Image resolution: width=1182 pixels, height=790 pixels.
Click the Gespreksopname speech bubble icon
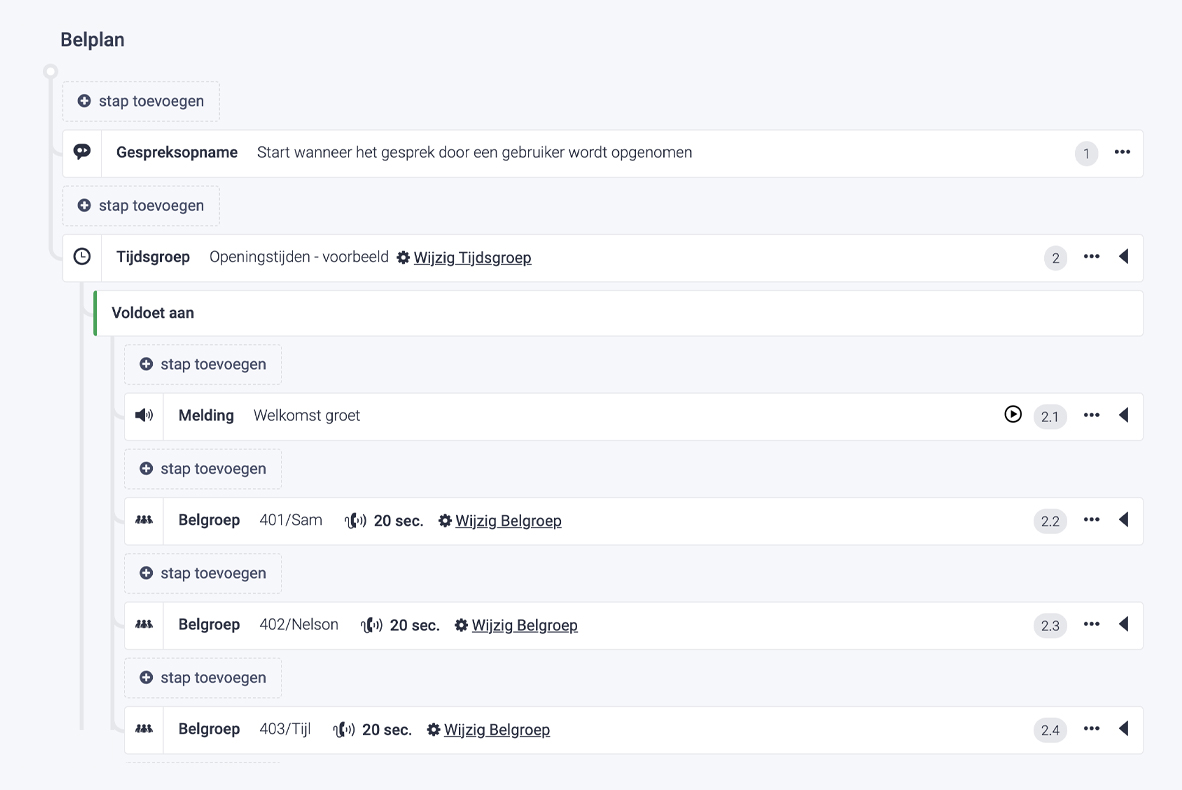point(83,152)
